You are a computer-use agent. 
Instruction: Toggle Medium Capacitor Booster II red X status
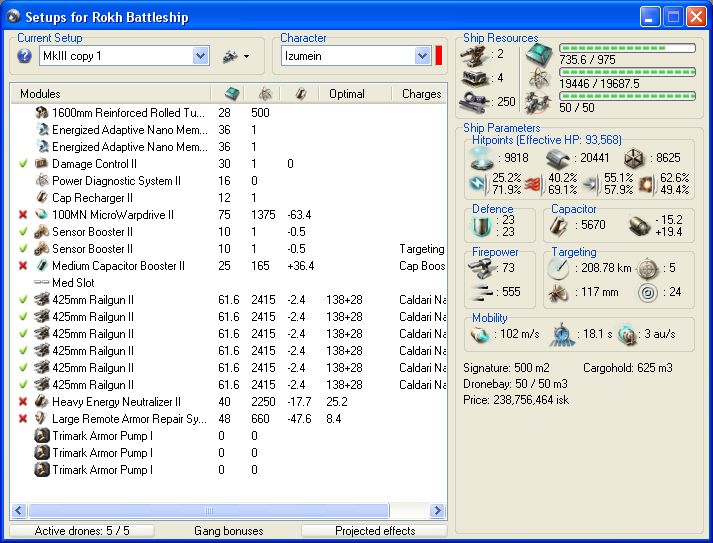click(x=23, y=266)
